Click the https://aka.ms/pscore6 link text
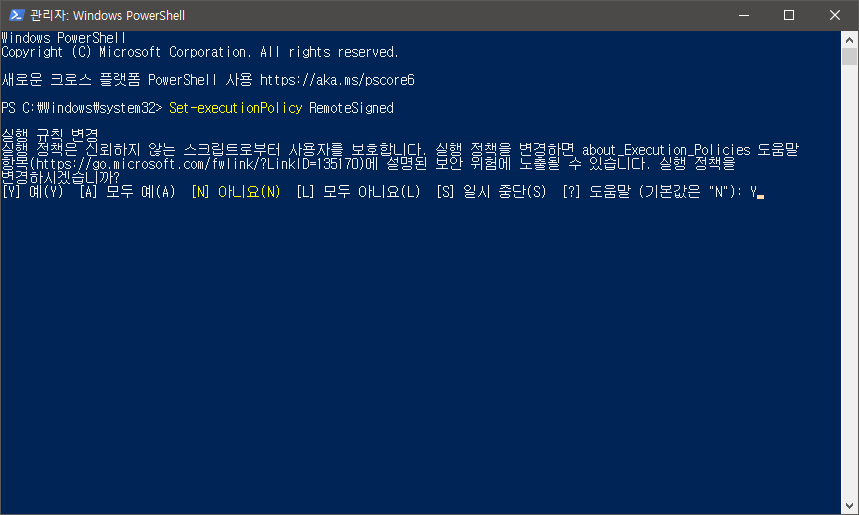The height and width of the screenshot is (515, 859). click(x=337, y=81)
